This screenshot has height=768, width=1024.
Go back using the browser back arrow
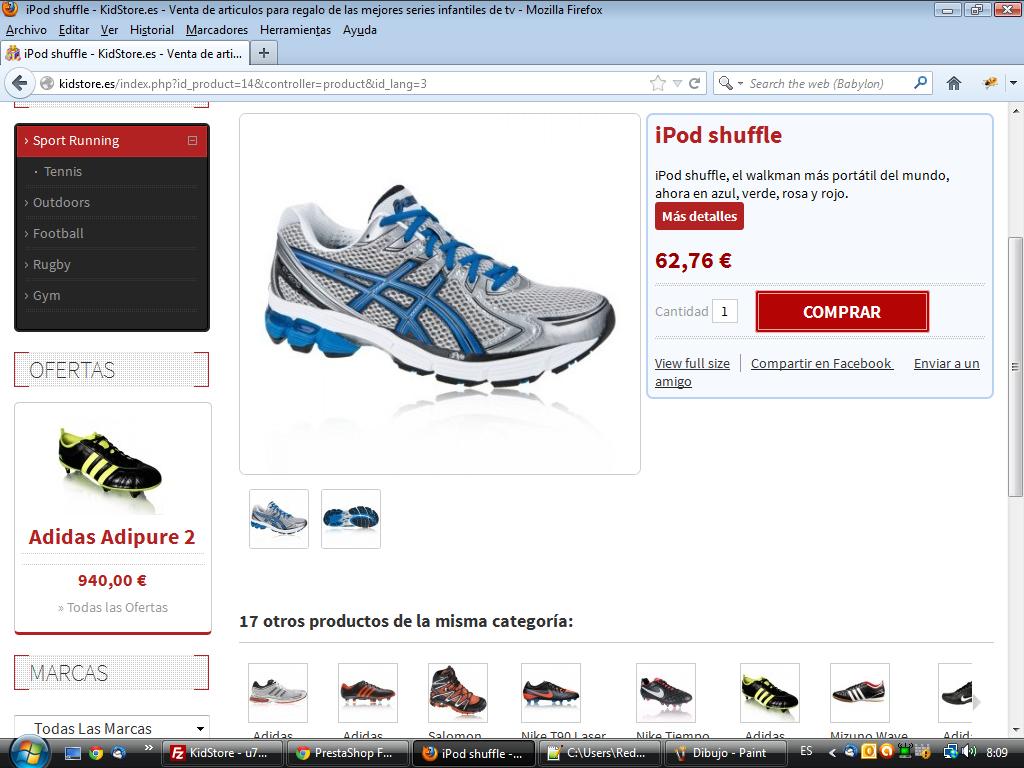coord(20,84)
